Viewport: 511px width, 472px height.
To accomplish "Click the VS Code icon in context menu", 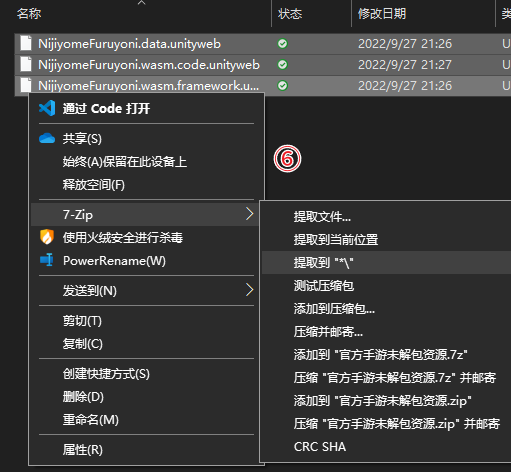I will point(47,108).
